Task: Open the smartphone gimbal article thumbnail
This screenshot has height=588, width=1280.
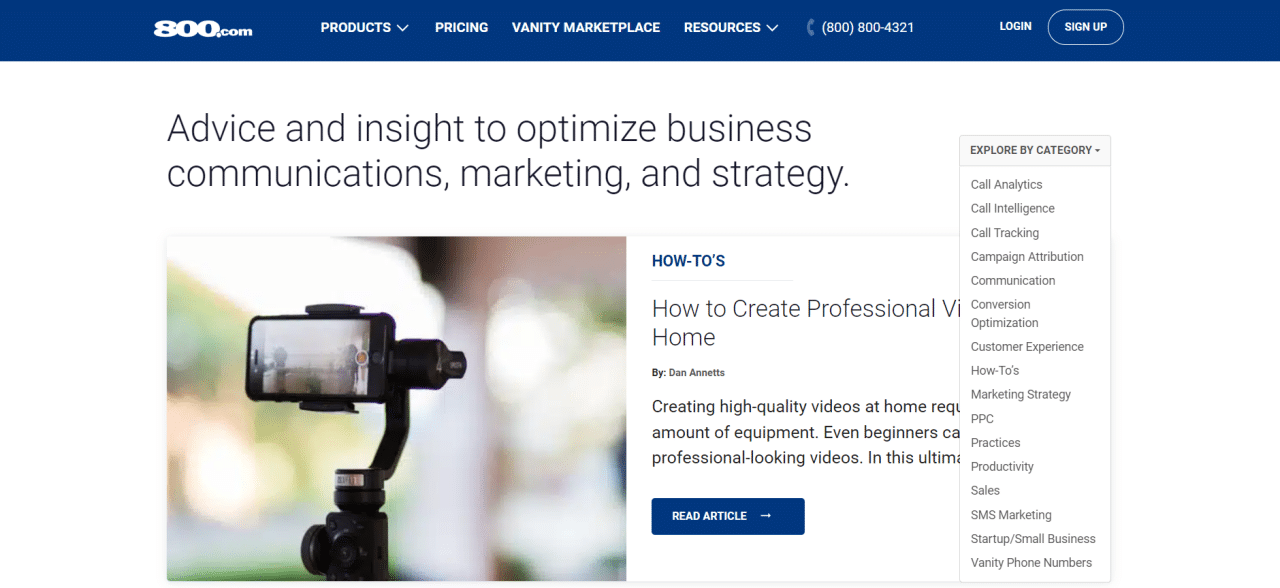Action: (396, 408)
